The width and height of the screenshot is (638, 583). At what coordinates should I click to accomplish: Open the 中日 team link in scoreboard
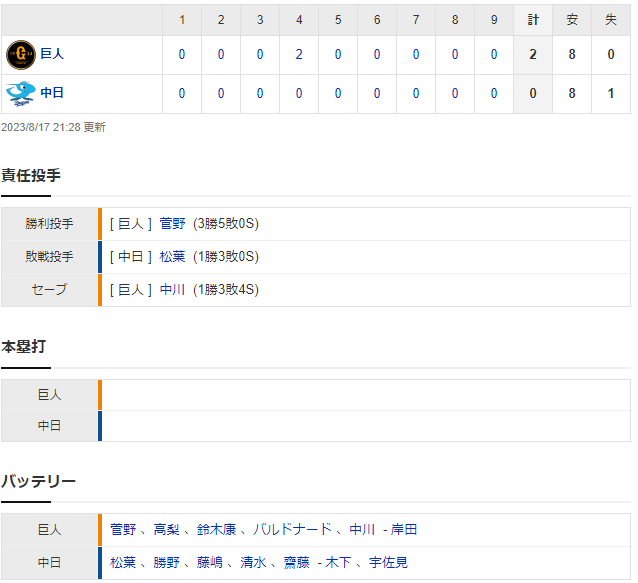pos(52,93)
